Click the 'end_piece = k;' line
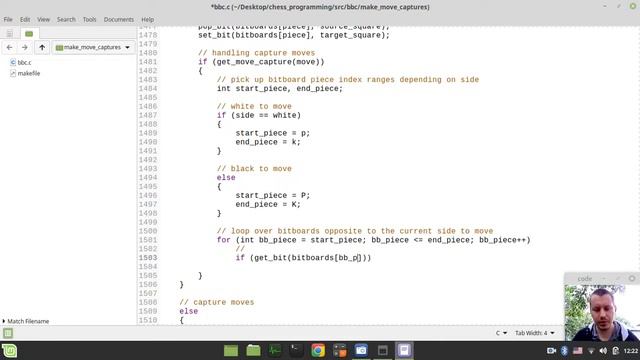The width and height of the screenshot is (640, 360). (268, 142)
